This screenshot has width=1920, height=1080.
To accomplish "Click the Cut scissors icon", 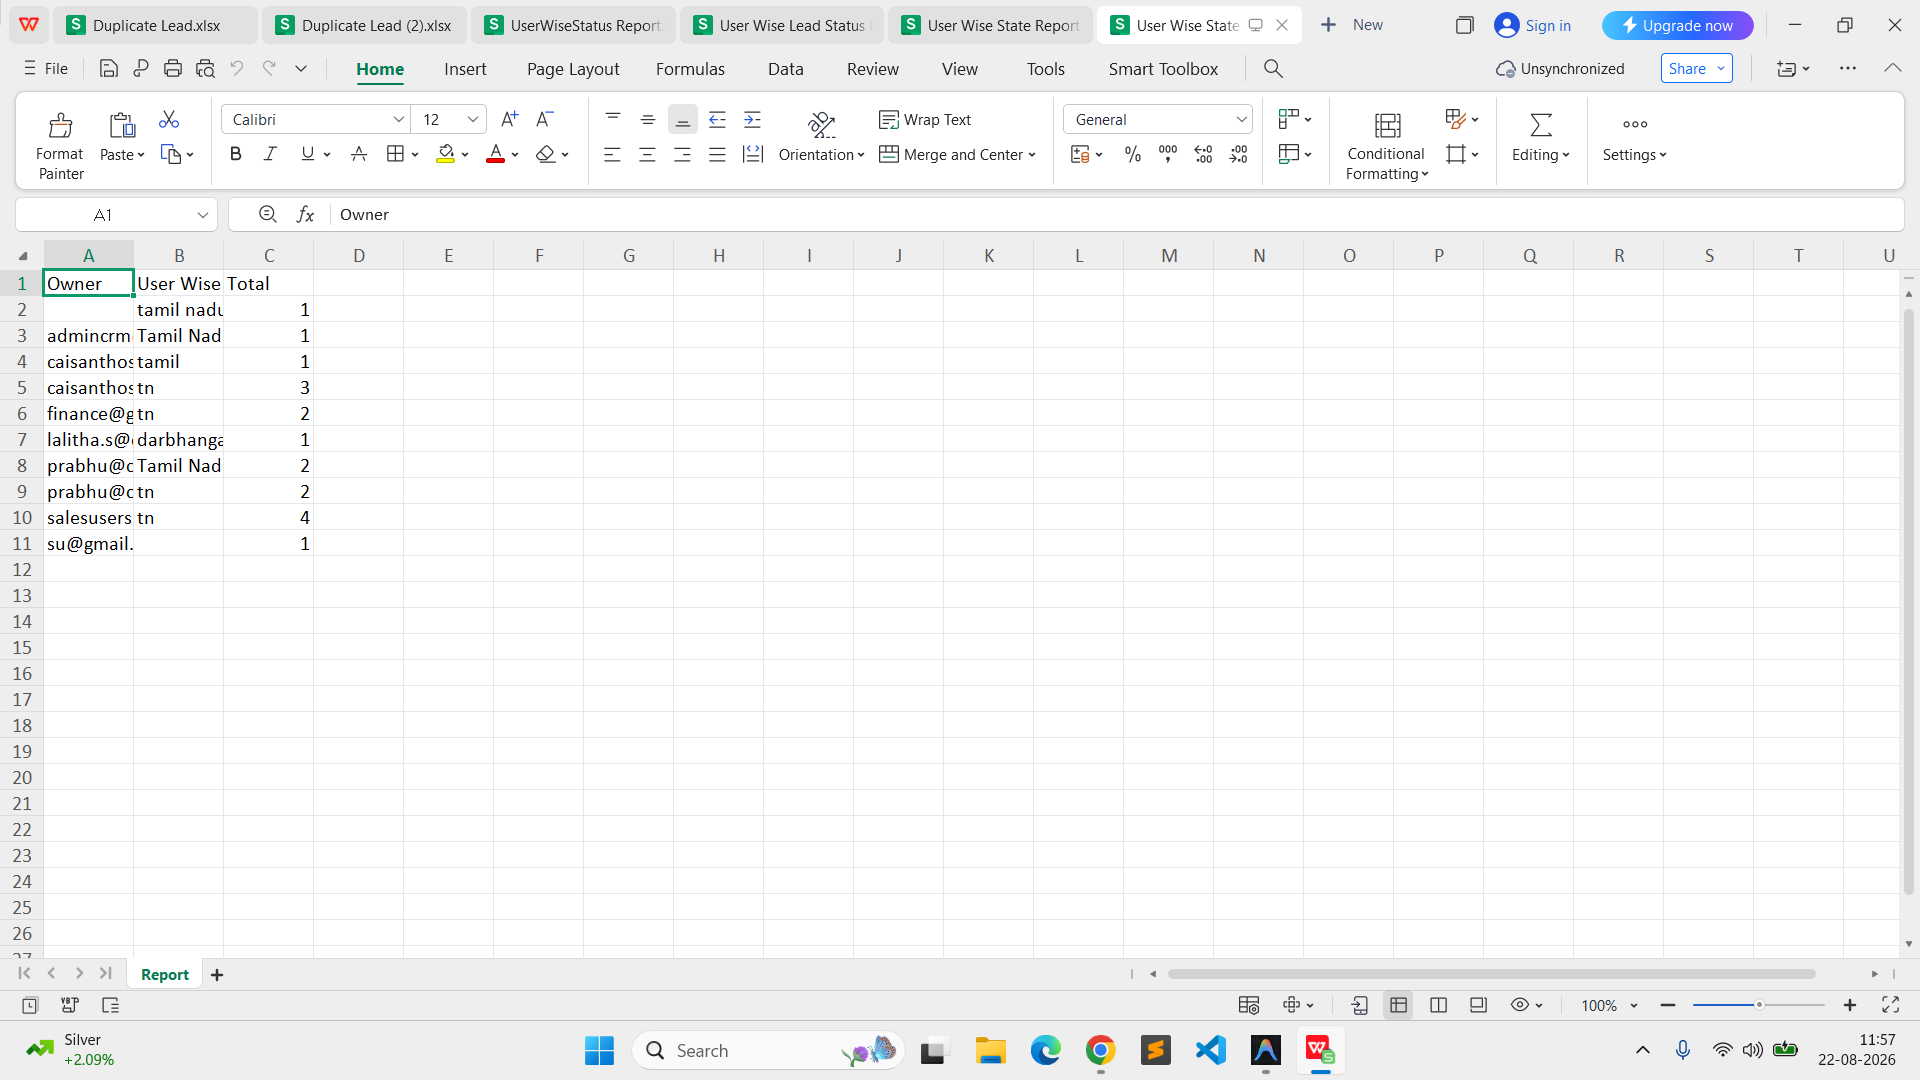I will [169, 120].
